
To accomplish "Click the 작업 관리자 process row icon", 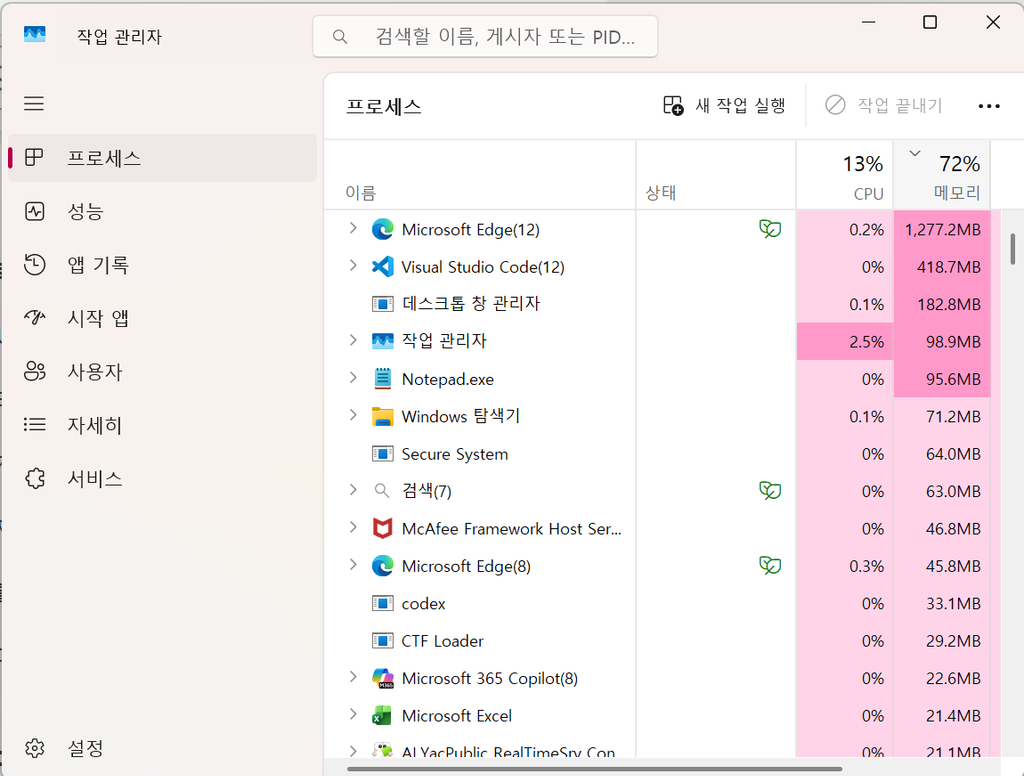I will (x=383, y=341).
